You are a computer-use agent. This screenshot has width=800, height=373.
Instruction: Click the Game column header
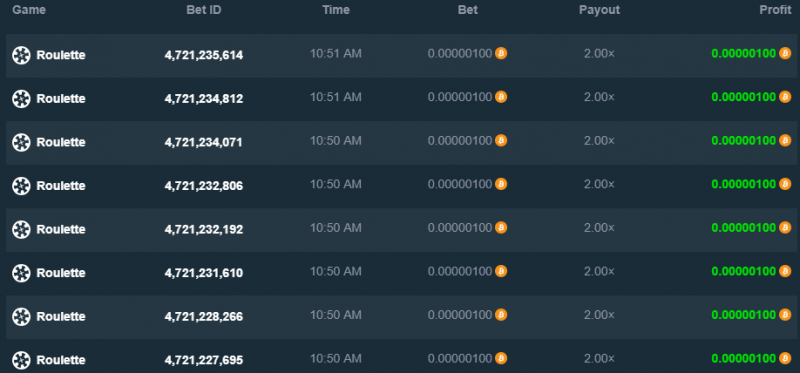(x=29, y=10)
